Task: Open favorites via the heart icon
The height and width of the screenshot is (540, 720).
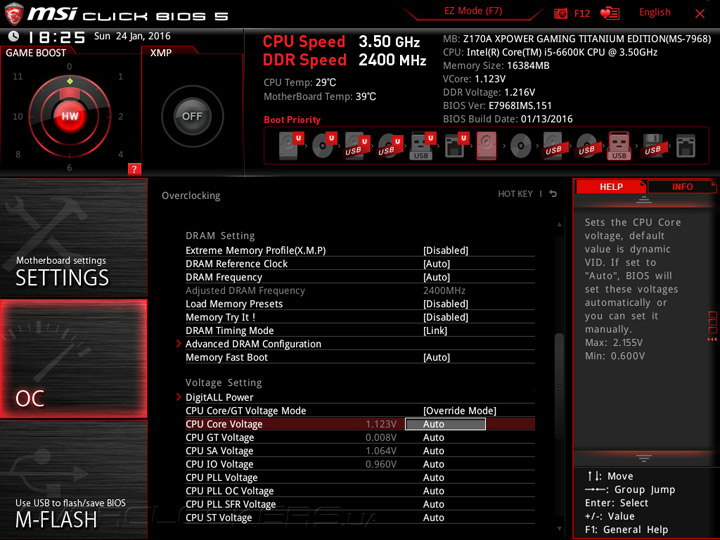Action: 610,13
